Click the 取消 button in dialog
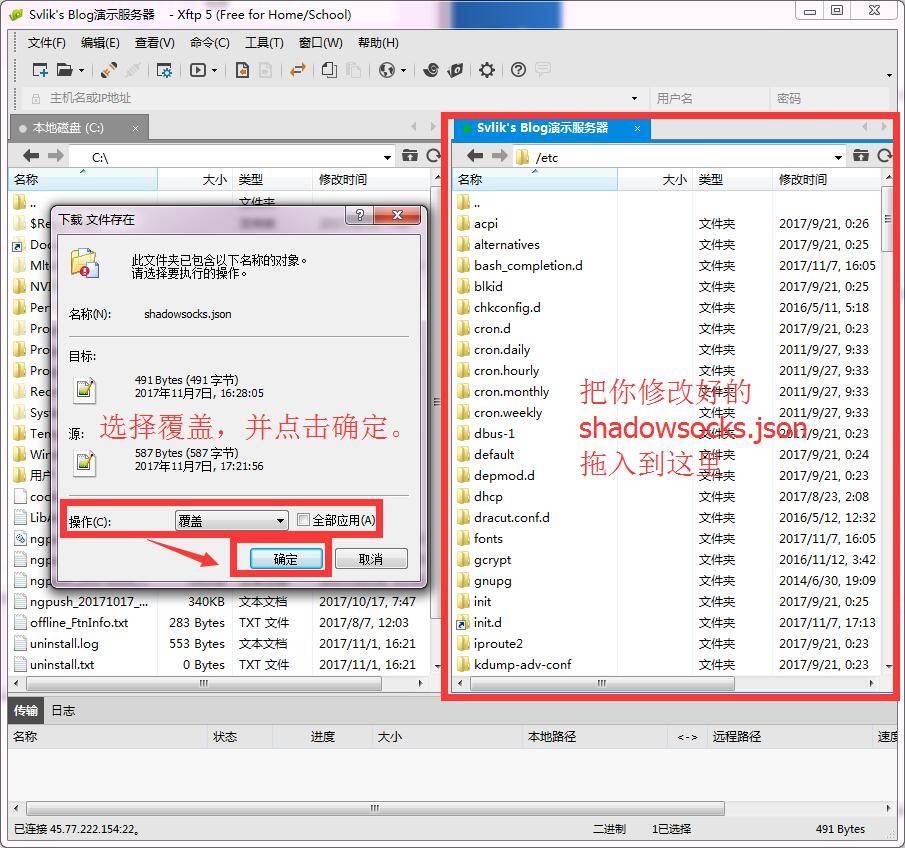Screen dimensions: 905x848 pos(371,559)
